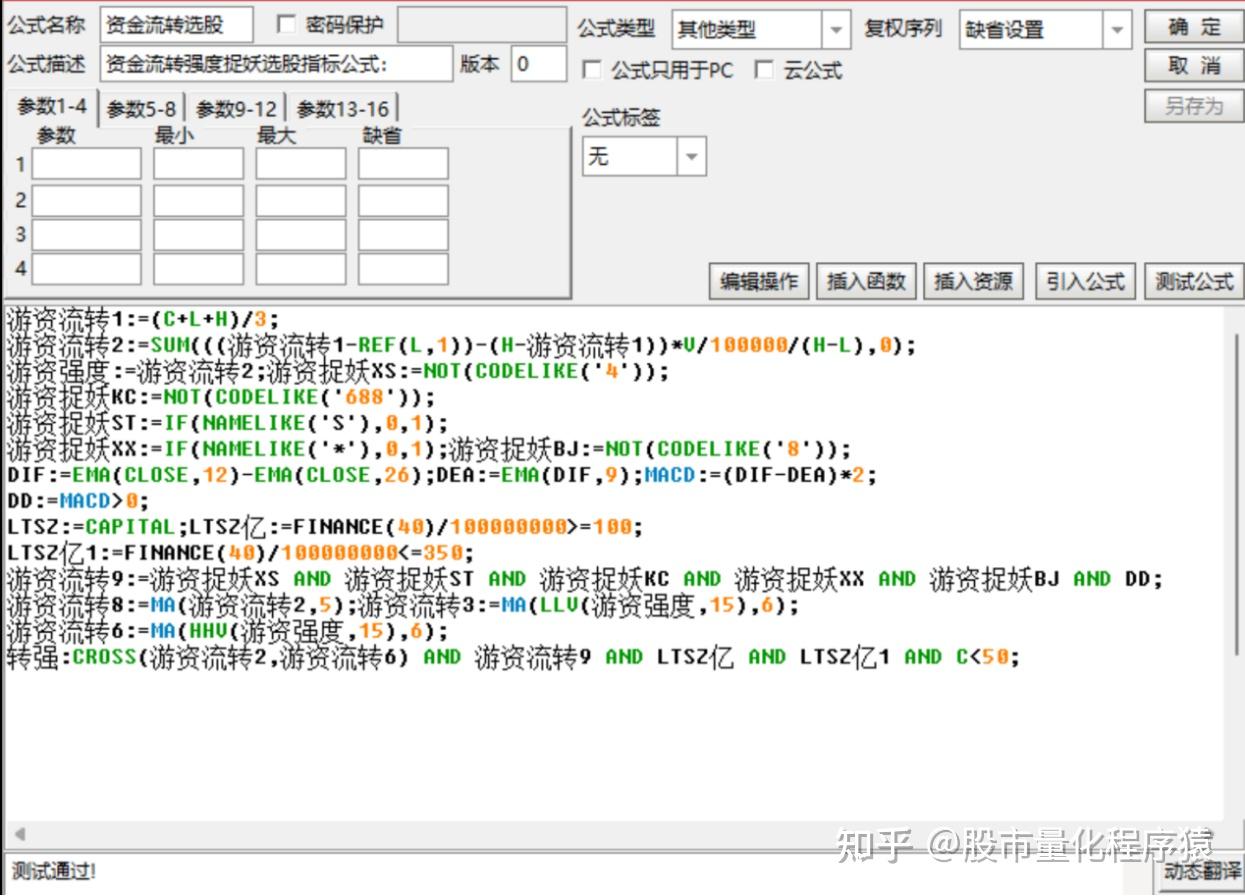1245x896 pixels.
Task: Click 引入公式 import formula button
Action: (1085, 281)
